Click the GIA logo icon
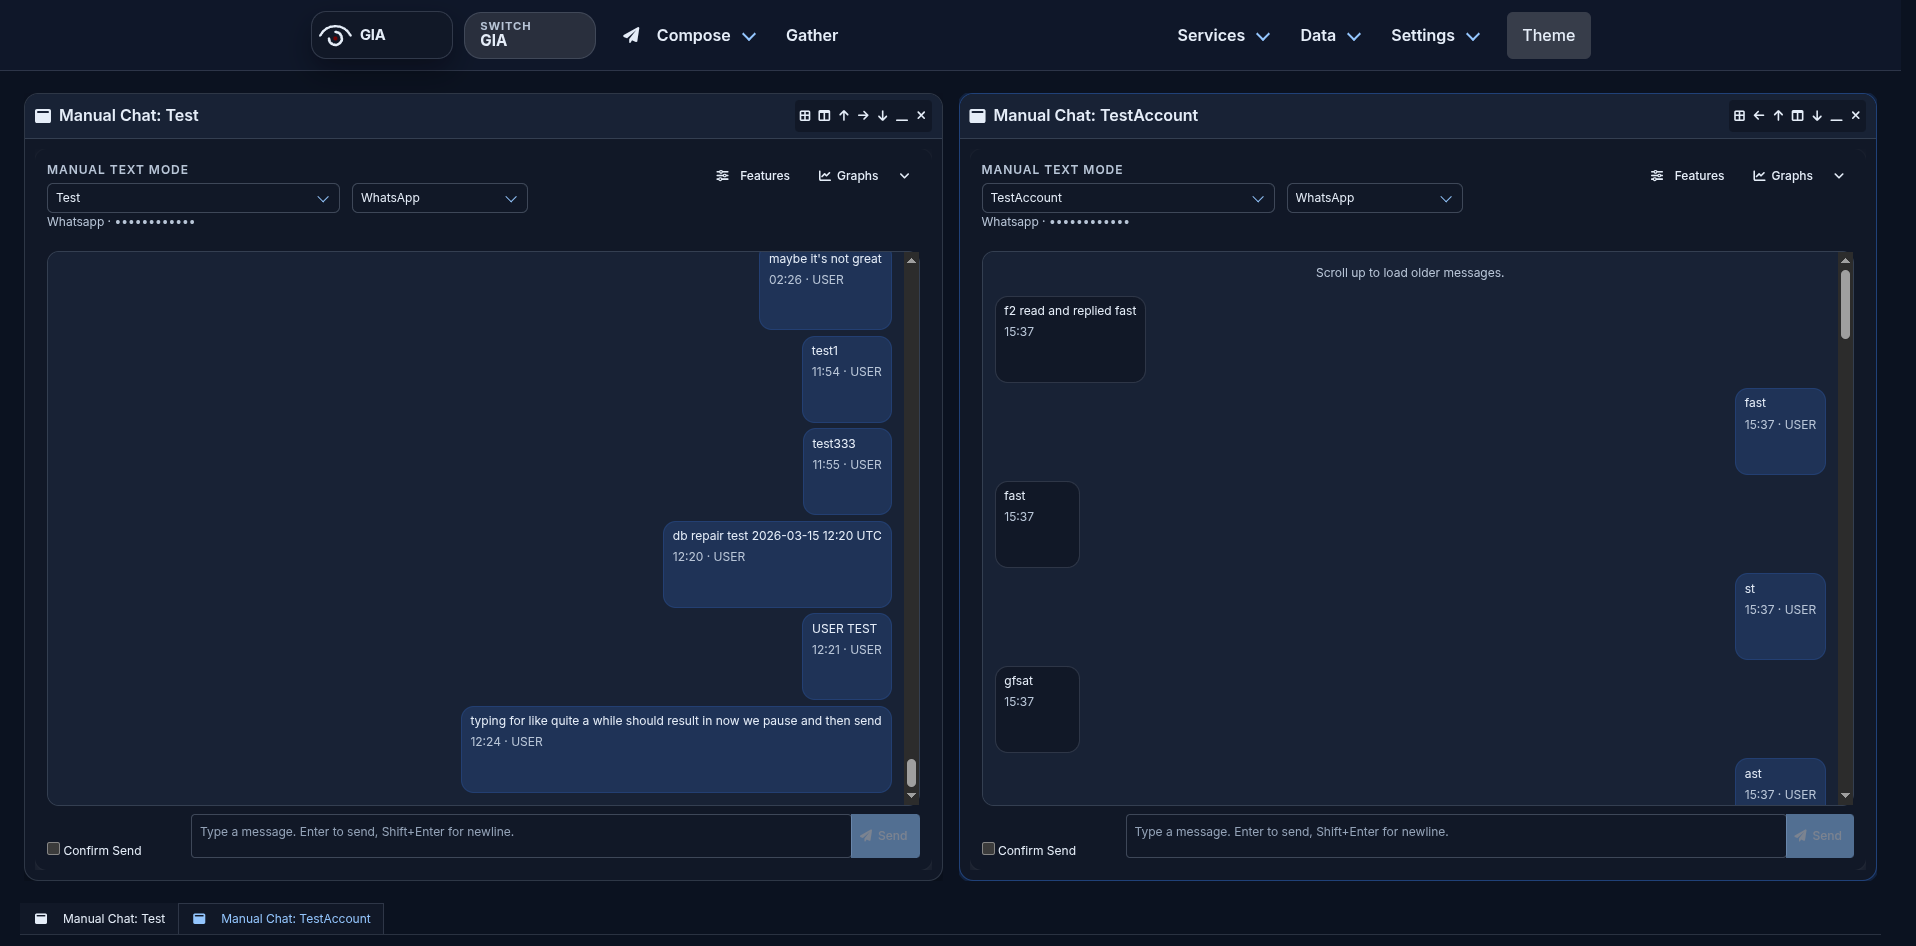Screen dimensions: 1916x946 [x=335, y=34]
